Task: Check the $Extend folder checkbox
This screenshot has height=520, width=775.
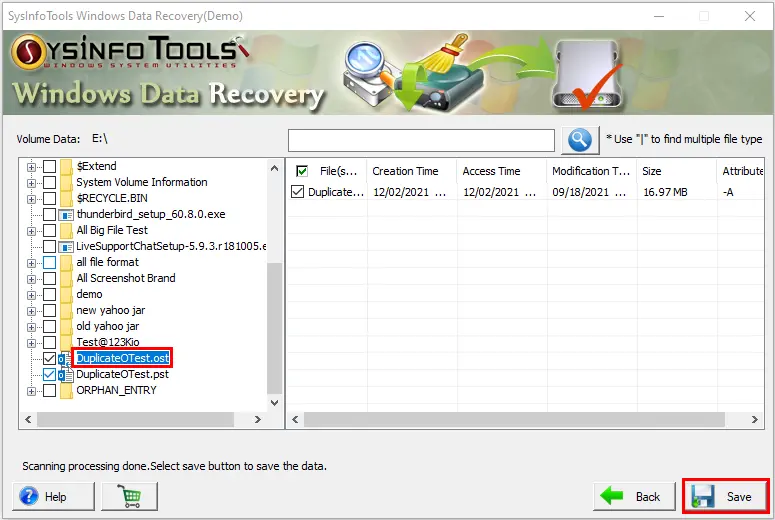Action: coord(49,167)
